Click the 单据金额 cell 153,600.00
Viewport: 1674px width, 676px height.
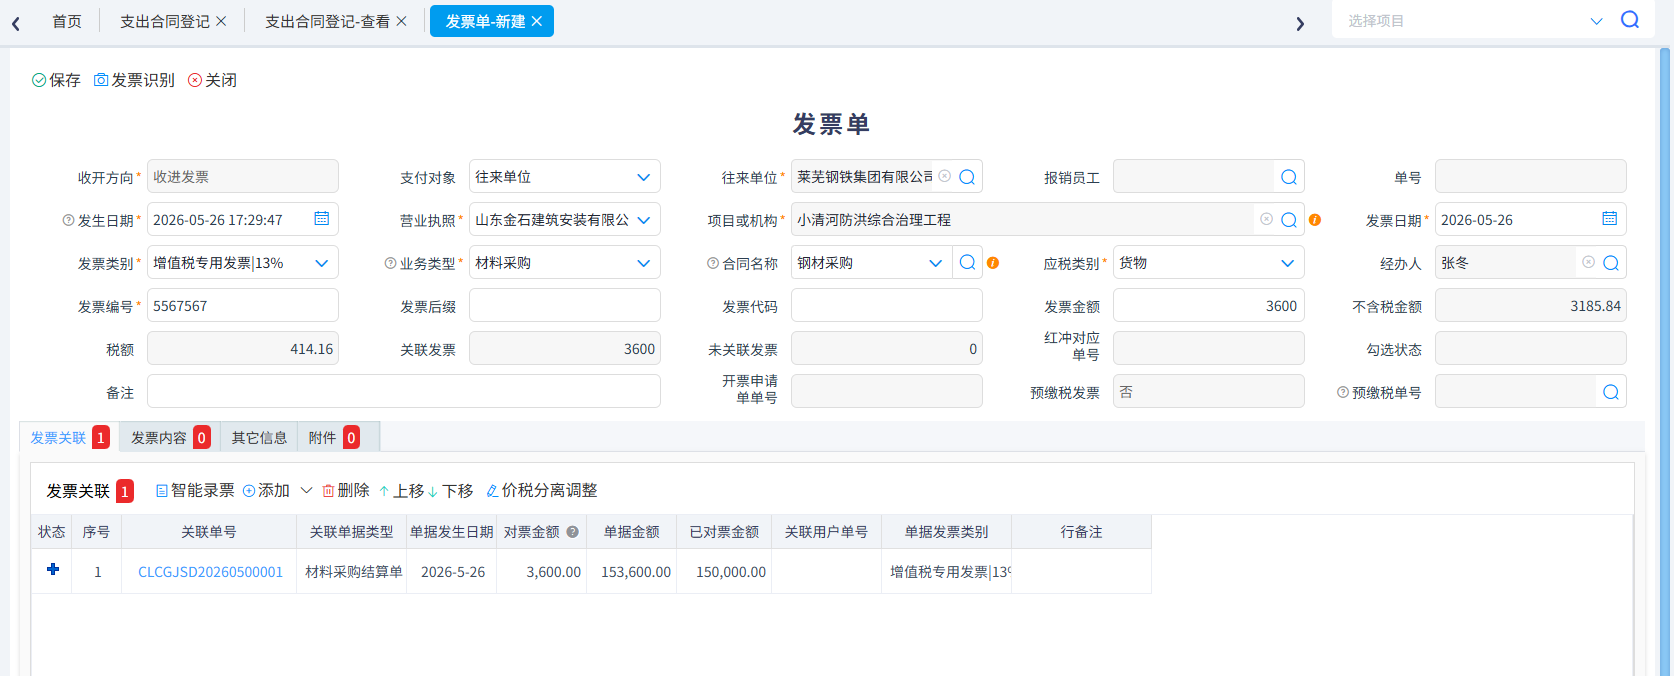632,572
